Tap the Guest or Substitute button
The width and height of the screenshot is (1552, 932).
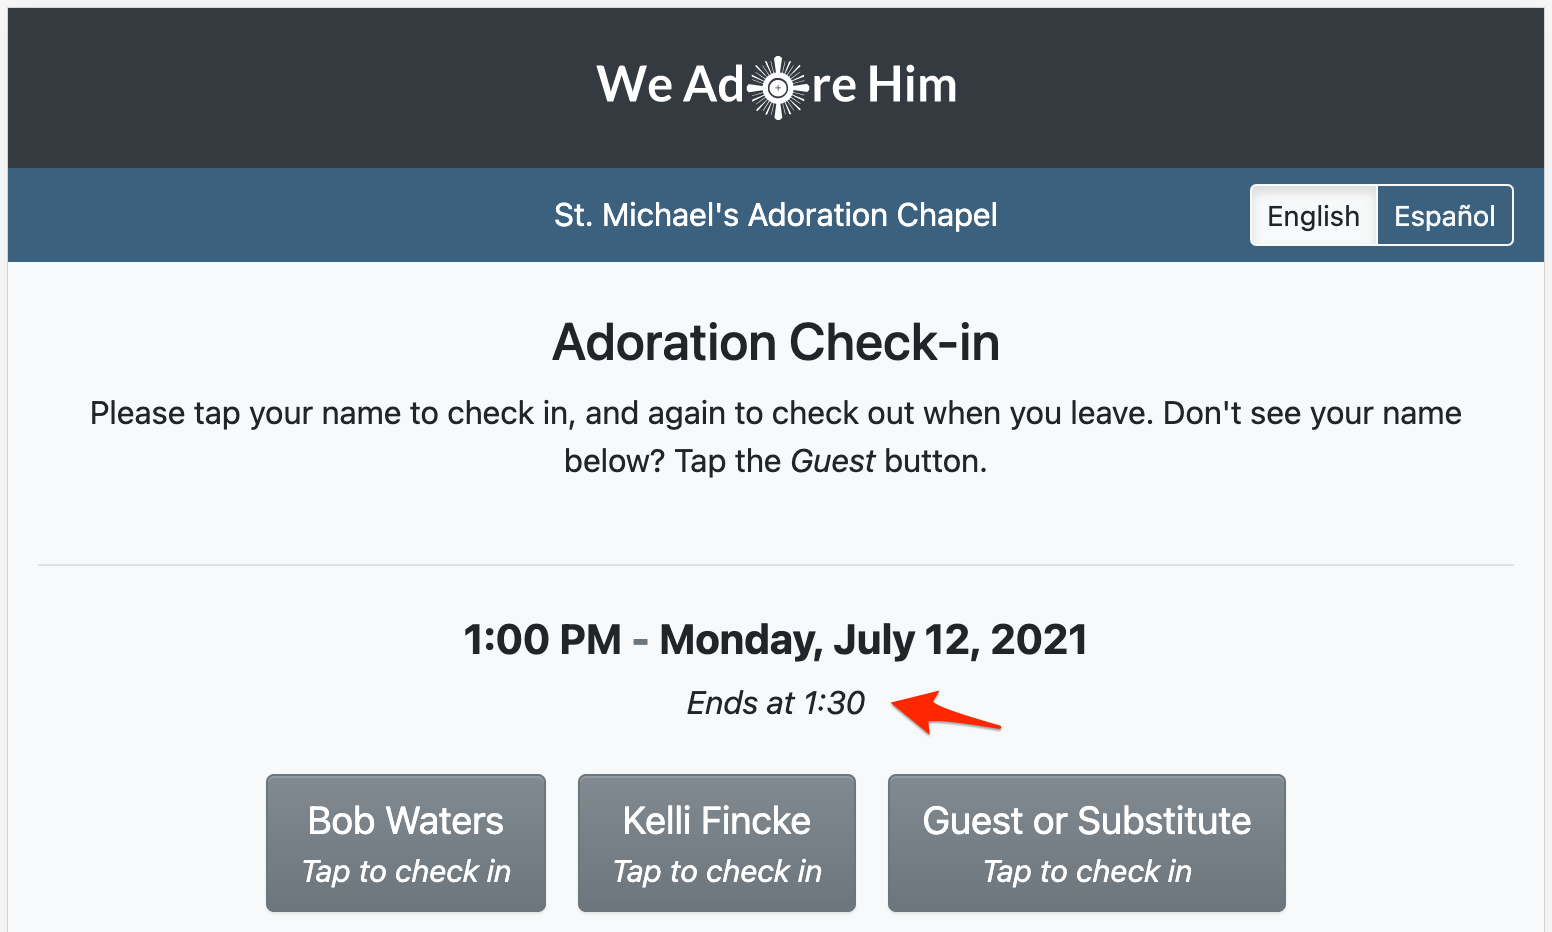point(1086,843)
